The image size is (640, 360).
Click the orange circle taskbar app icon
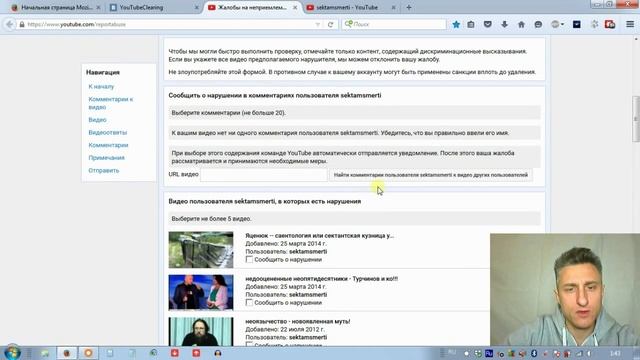88,353
